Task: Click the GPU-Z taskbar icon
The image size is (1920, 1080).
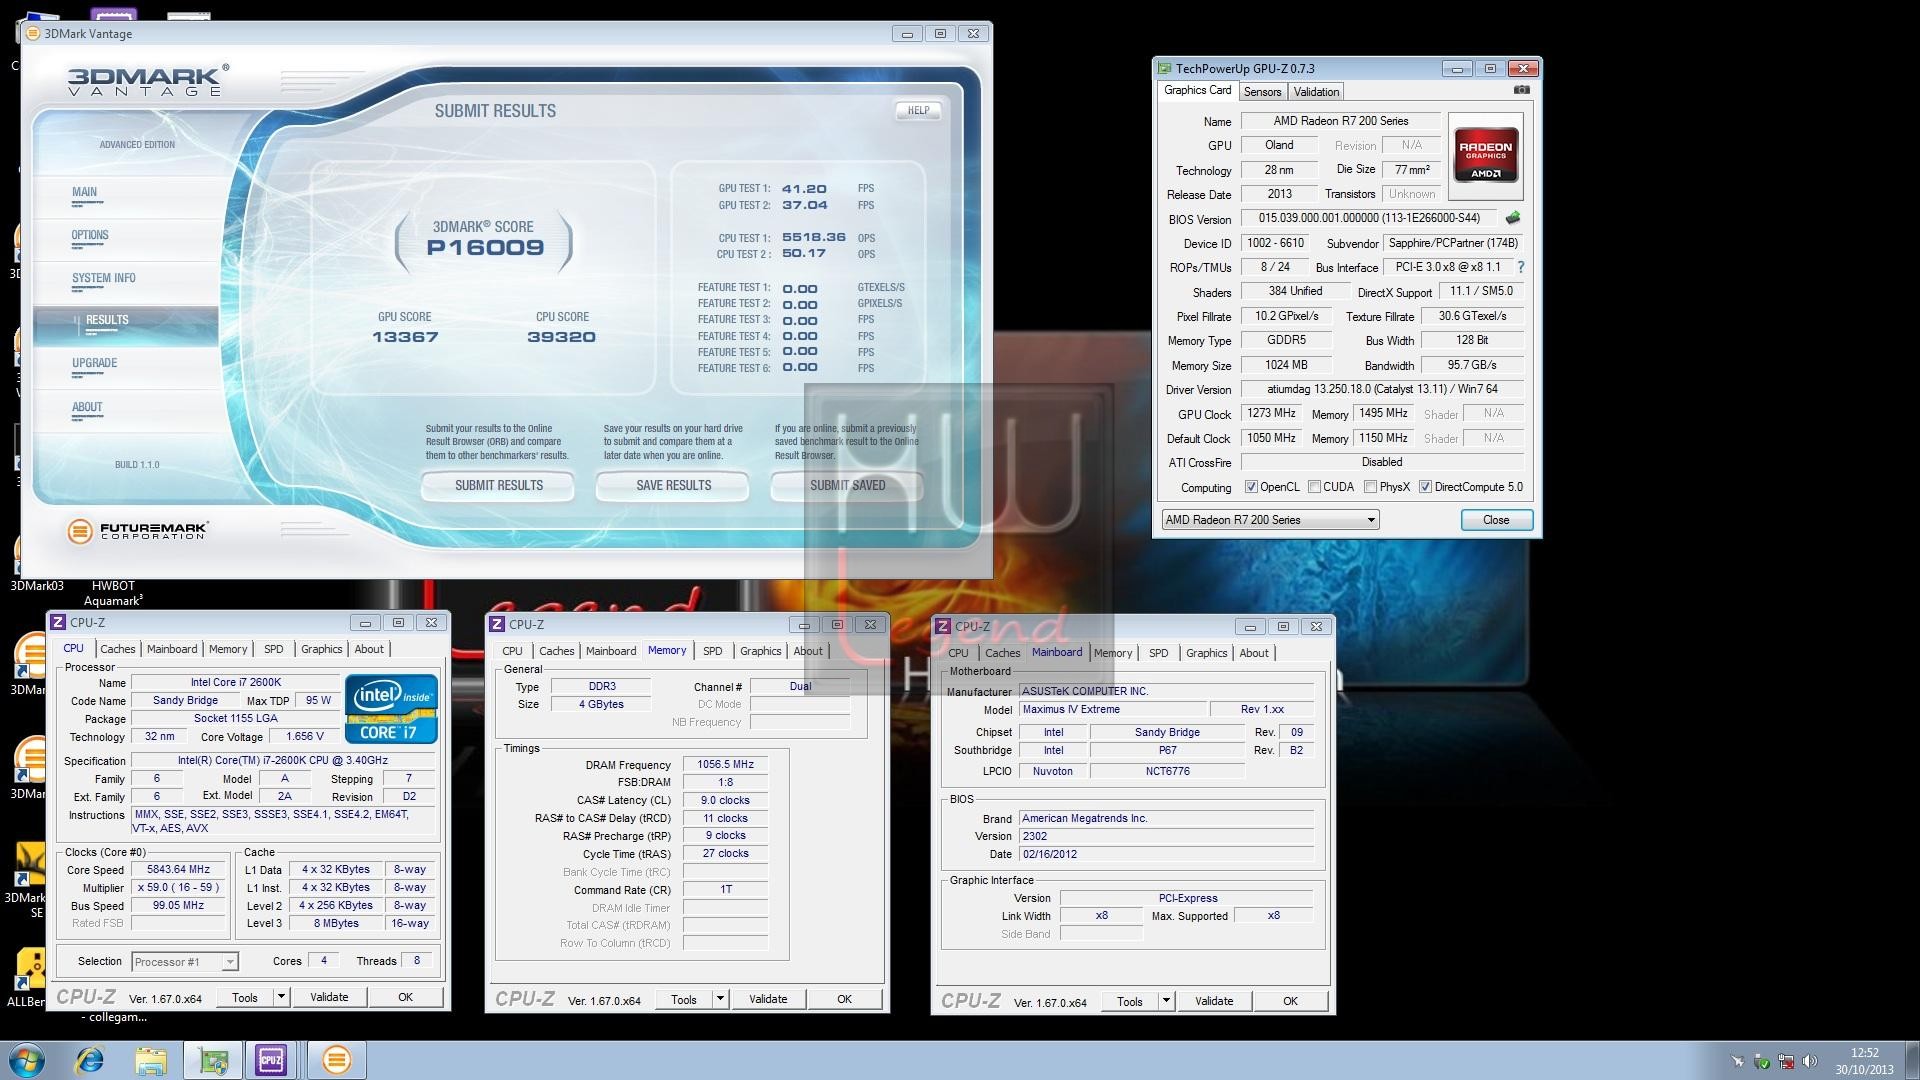Action: click(213, 1060)
